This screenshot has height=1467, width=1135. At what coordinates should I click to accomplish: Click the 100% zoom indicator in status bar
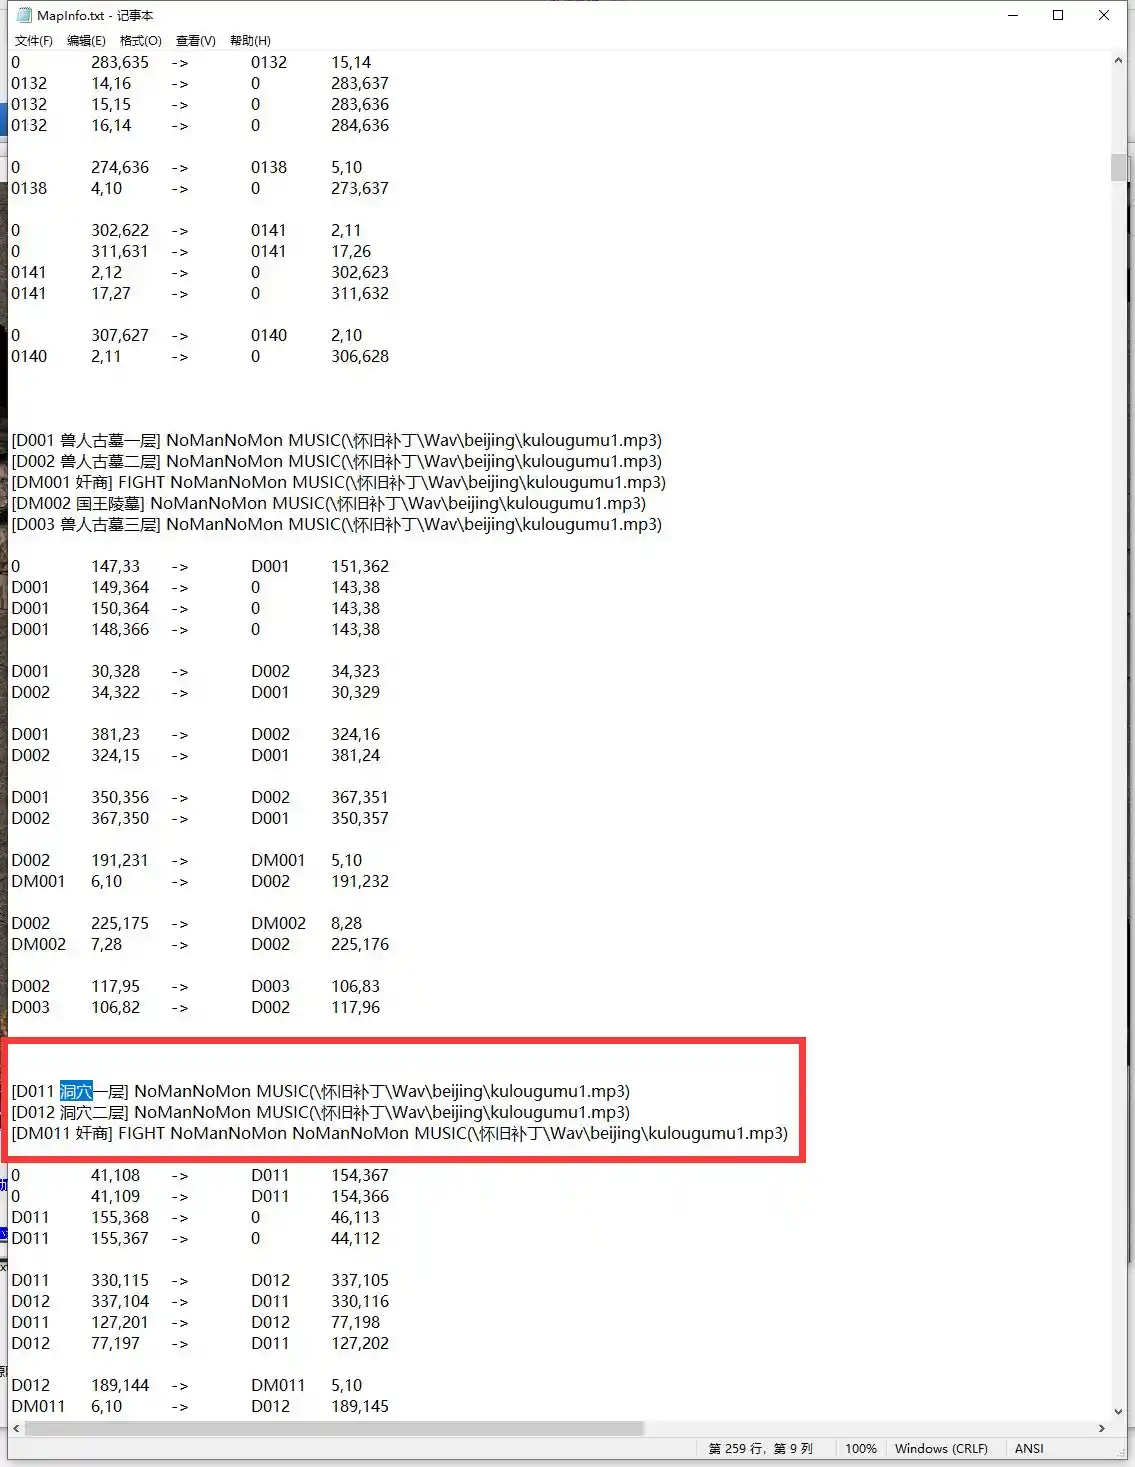861,1448
